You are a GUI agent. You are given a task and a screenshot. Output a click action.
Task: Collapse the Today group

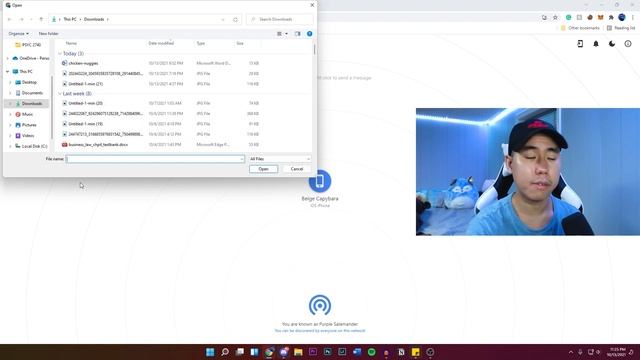click(x=60, y=53)
